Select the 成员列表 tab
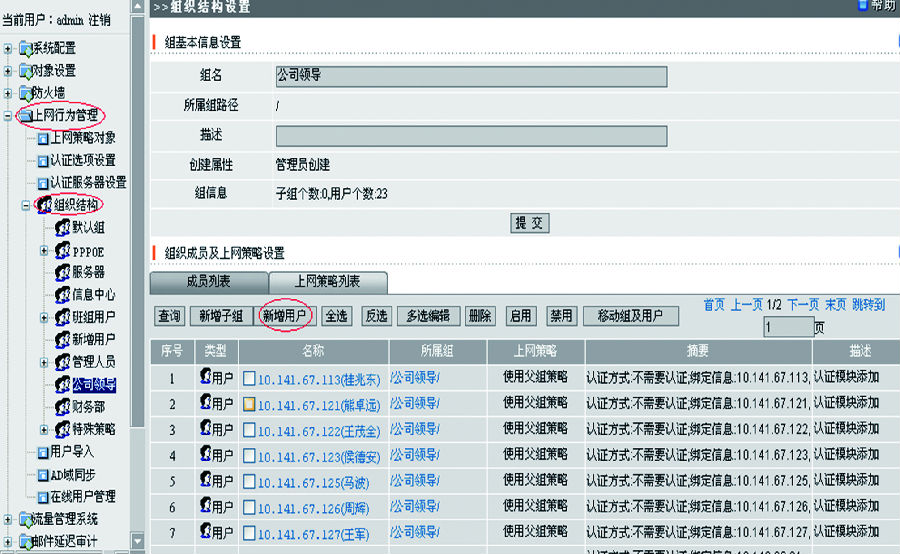The image size is (900, 554). pyautogui.click(x=208, y=282)
